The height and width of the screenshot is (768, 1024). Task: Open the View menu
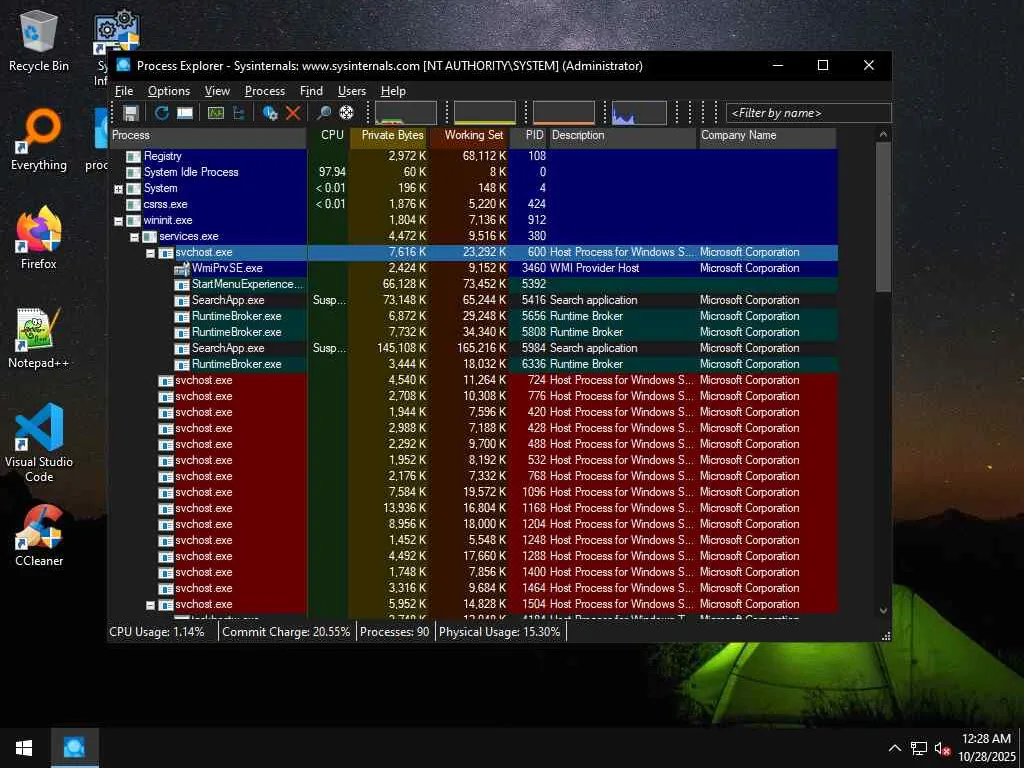[x=217, y=91]
